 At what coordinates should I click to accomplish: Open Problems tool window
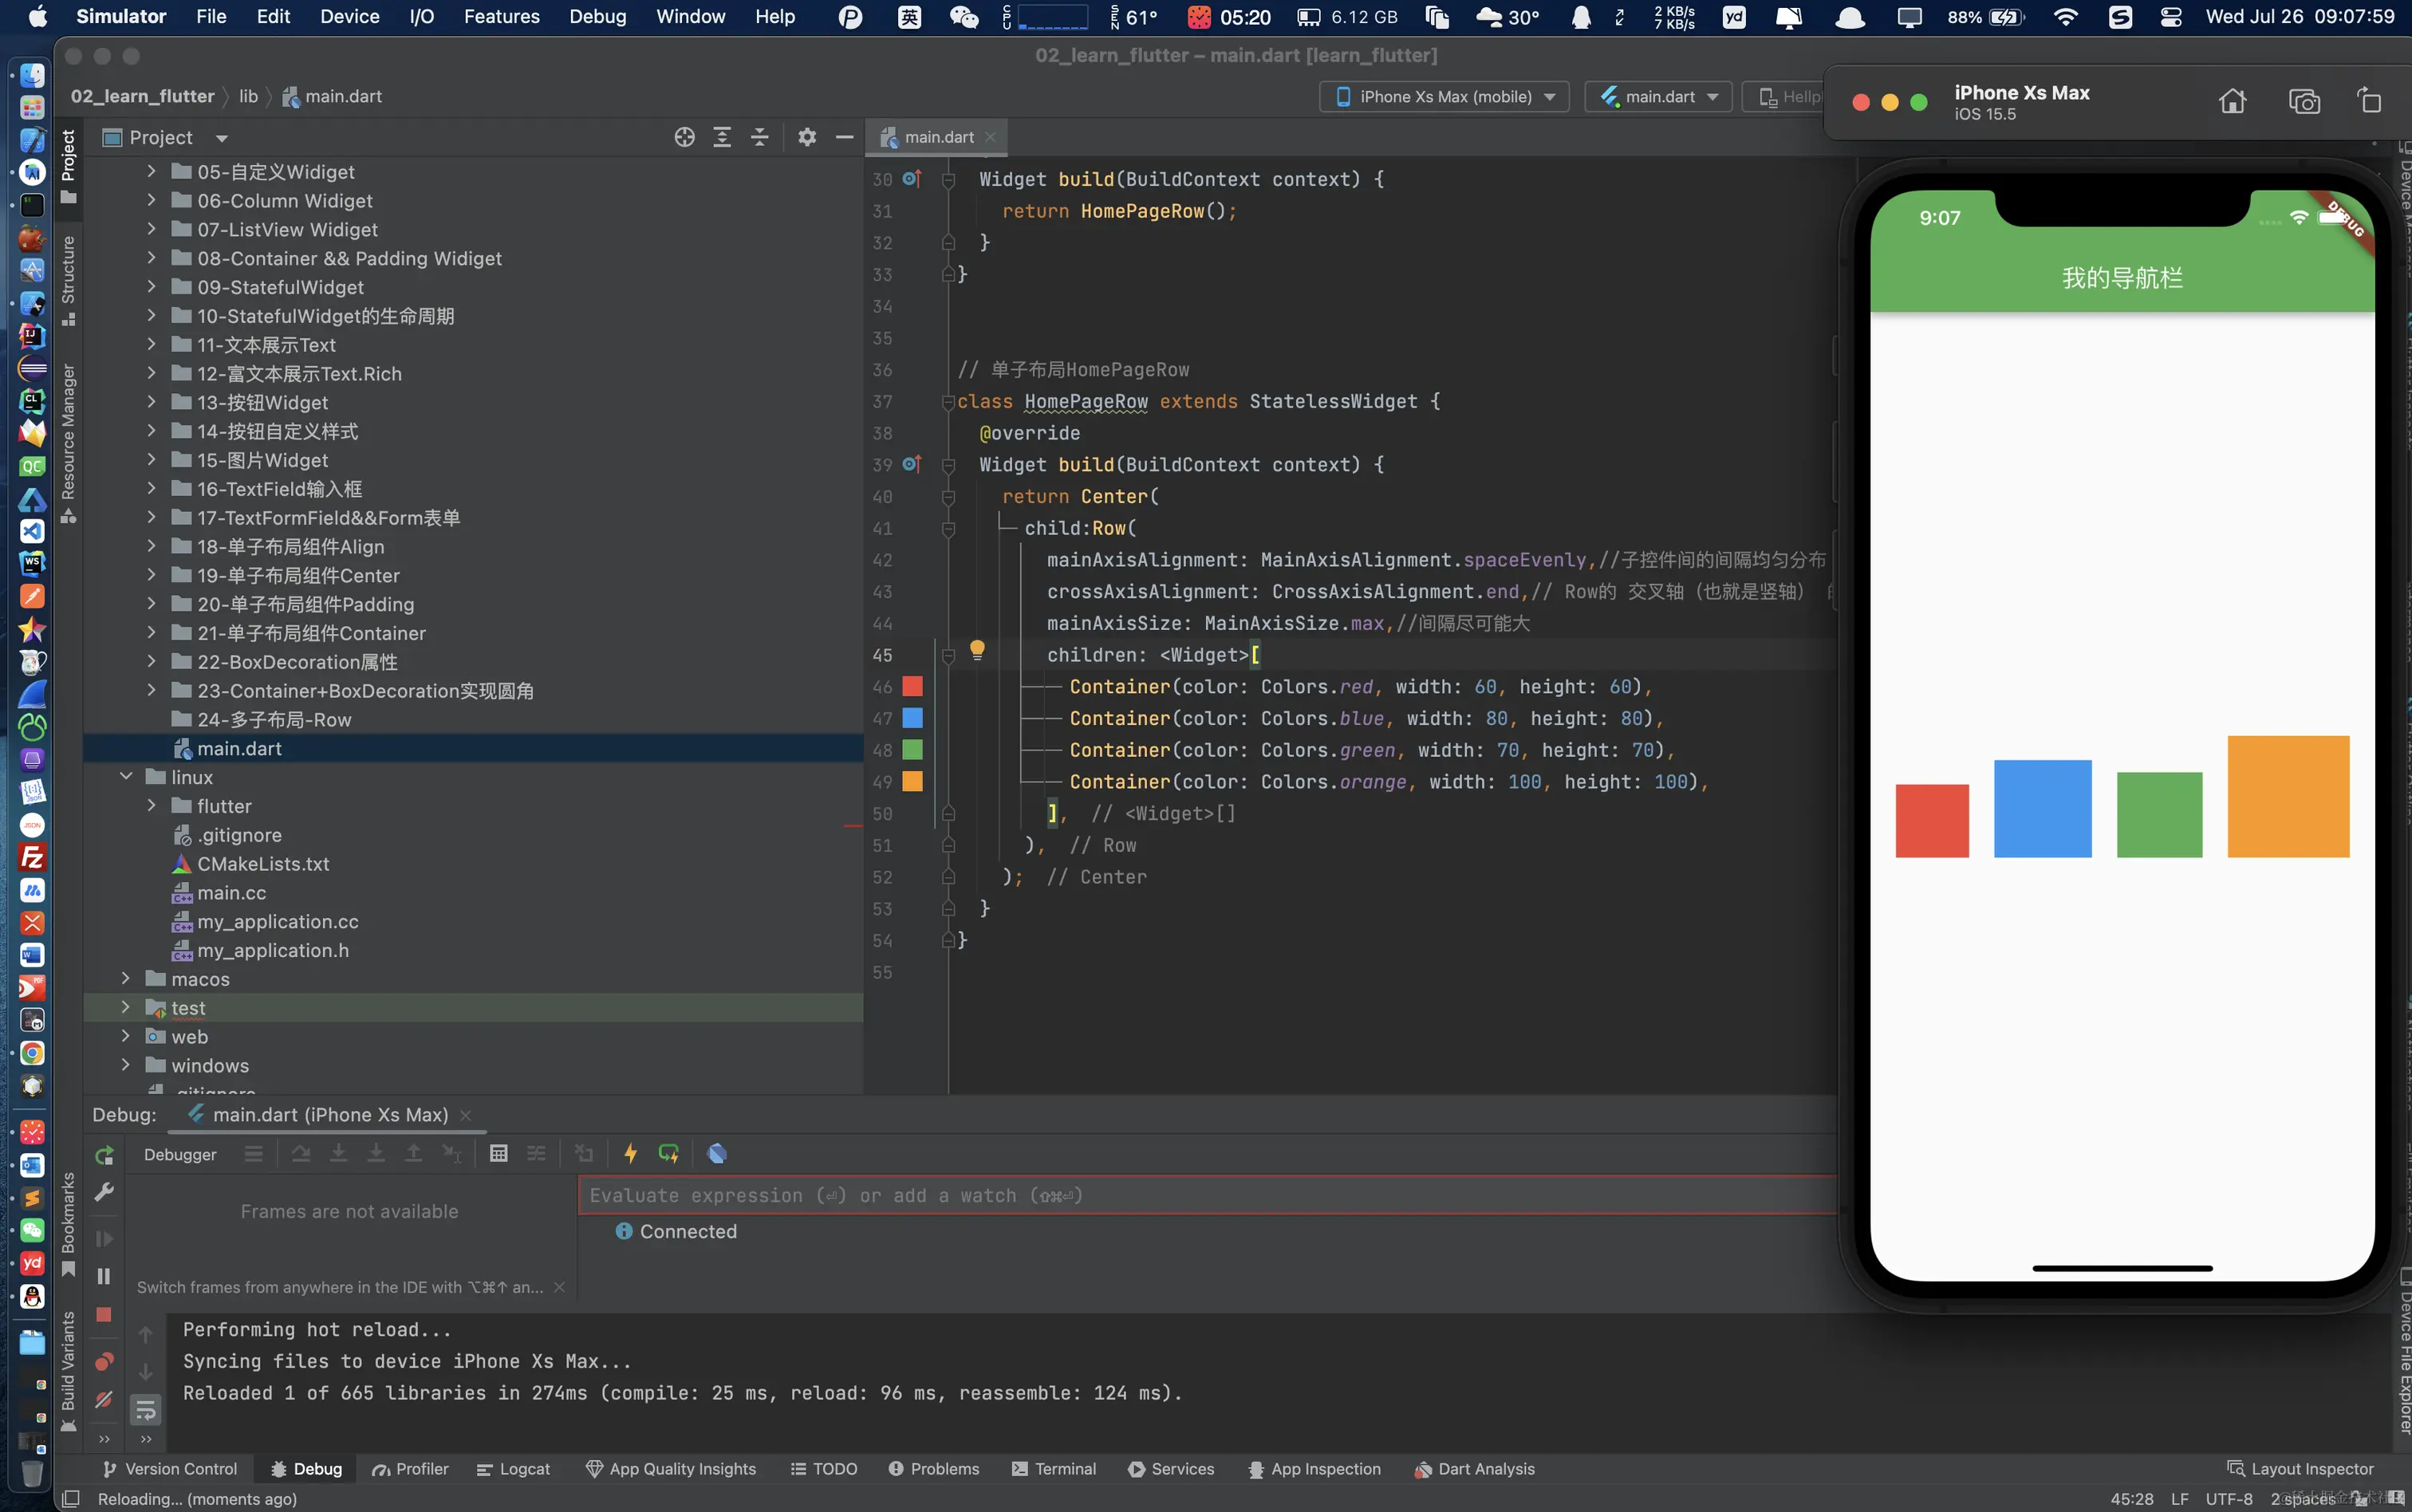pos(934,1469)
